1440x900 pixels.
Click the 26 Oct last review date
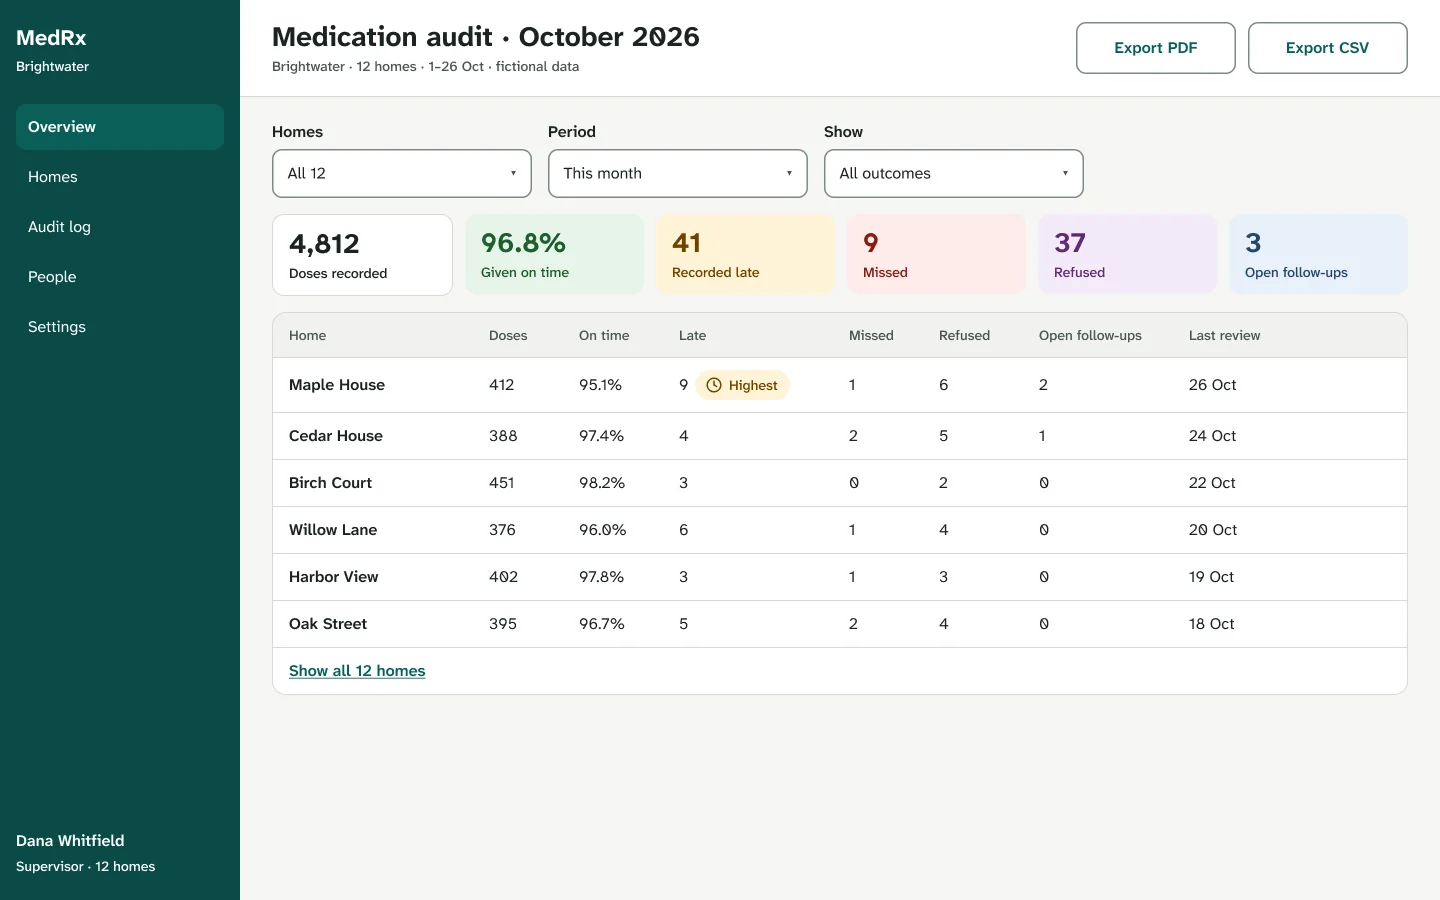(1212, 385)
